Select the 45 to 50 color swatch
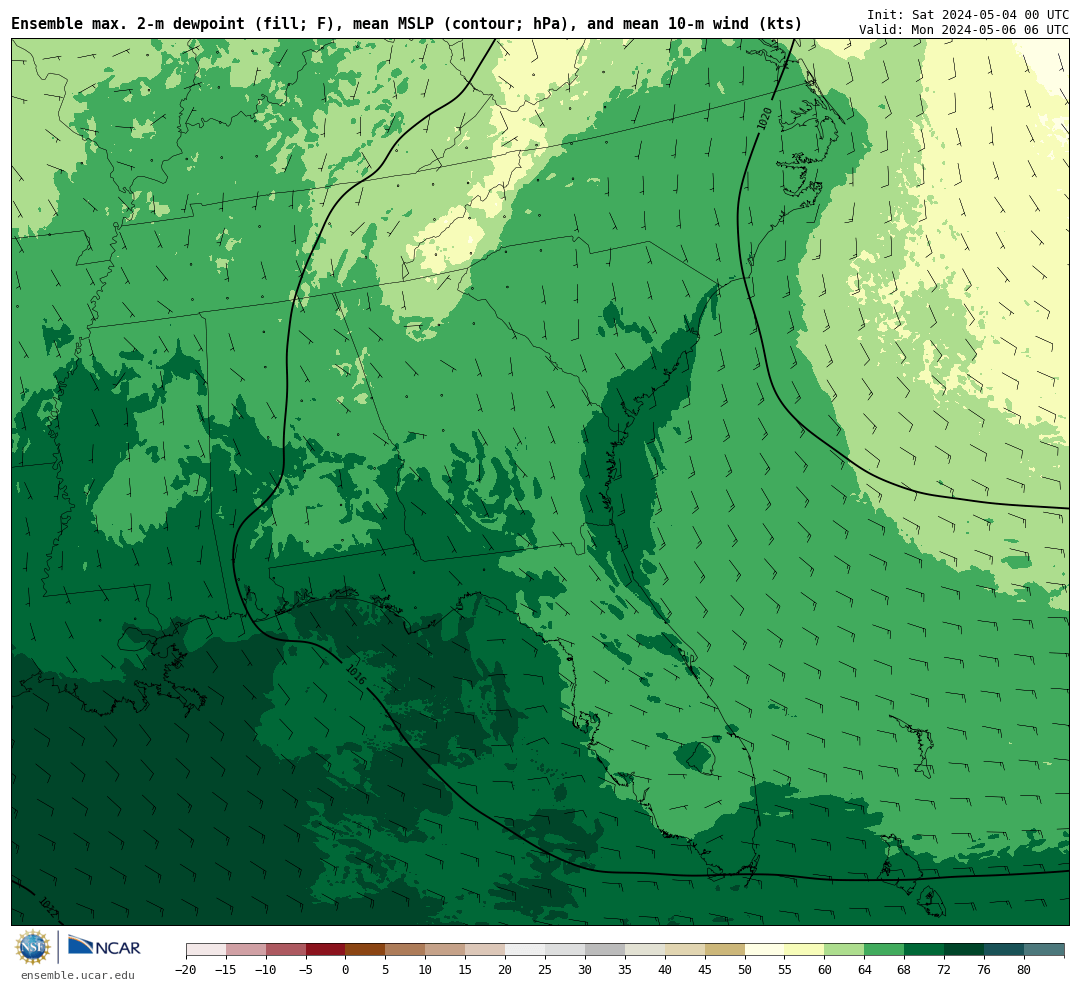 click(x=725, y=950)
